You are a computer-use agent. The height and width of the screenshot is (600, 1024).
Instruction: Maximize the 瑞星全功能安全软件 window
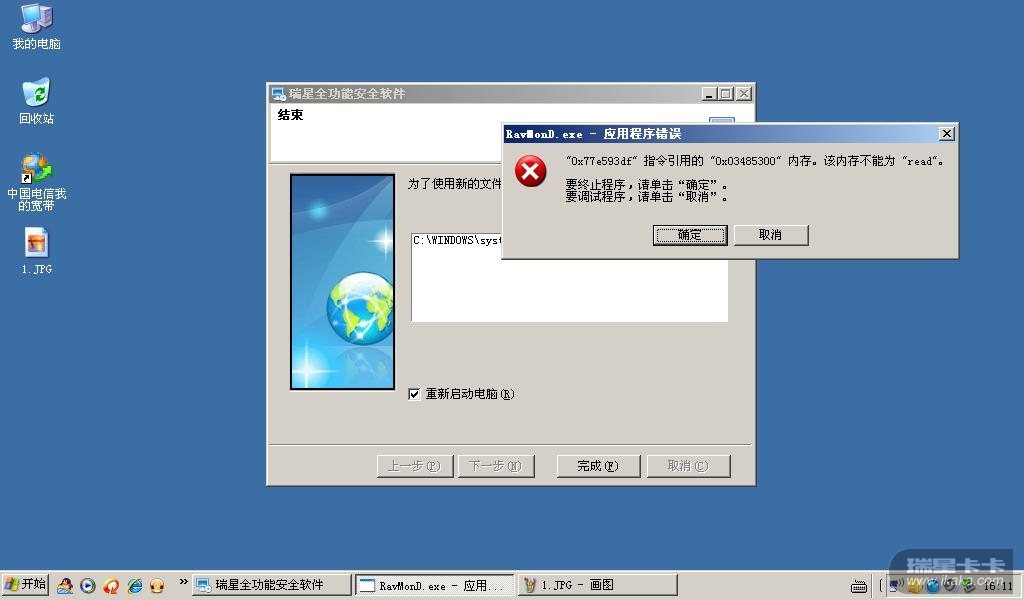click(726, 94)
